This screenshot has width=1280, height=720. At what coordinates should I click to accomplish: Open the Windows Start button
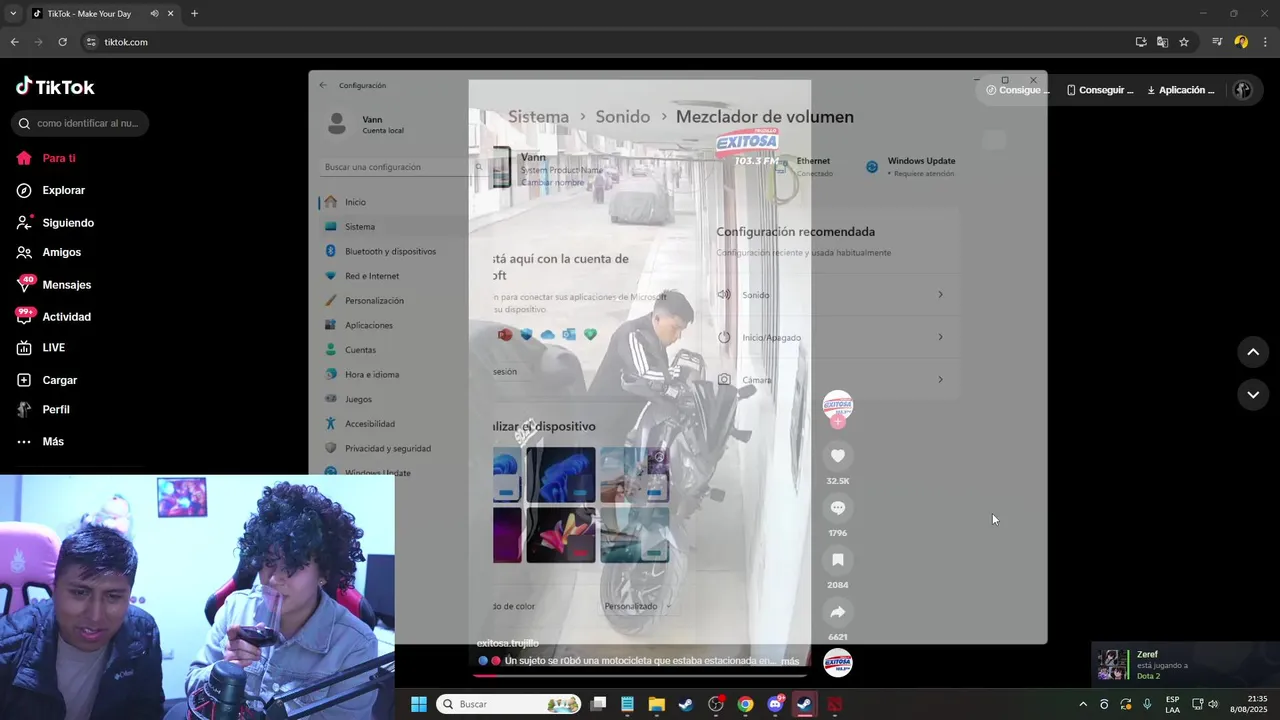coord(419,704)
